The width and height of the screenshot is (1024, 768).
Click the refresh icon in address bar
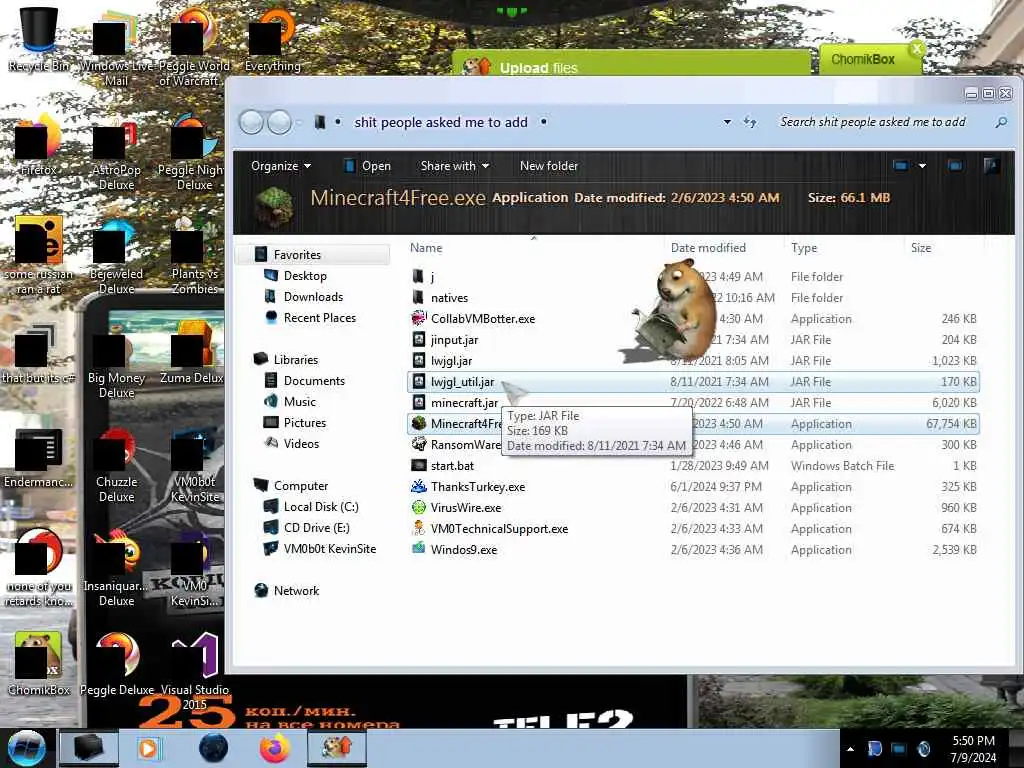750,122
